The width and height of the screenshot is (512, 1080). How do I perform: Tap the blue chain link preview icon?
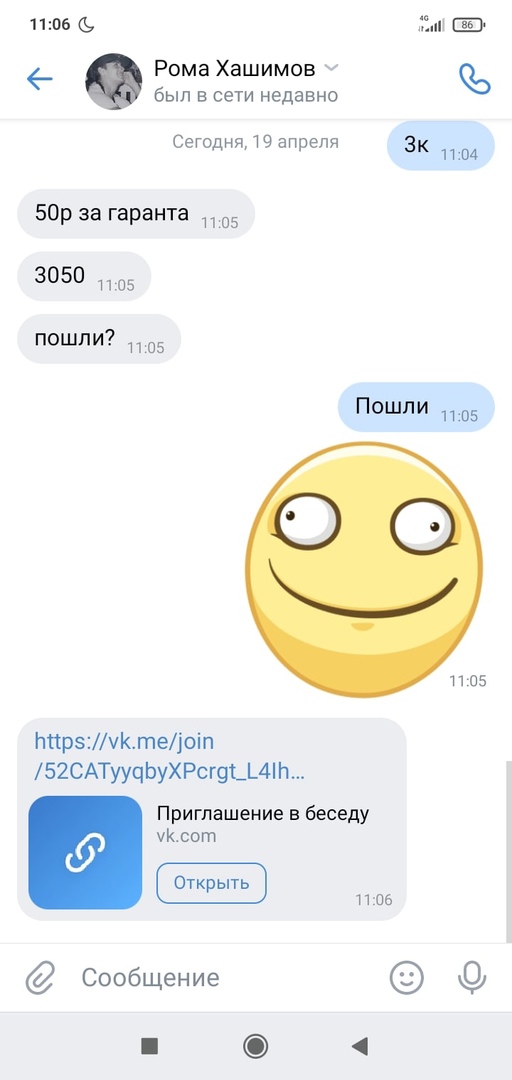[x=85, y=853]
